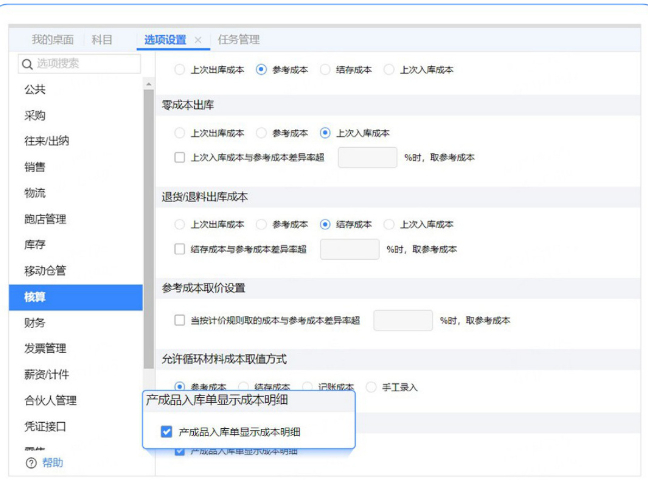This screenshot has height=480, width=648.
Task: Choose 上次入库成本 under 零成本出库
Action: point(325,133)
